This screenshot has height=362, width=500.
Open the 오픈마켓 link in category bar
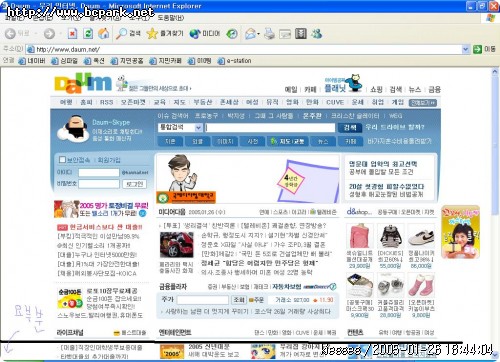coord(133,102)
